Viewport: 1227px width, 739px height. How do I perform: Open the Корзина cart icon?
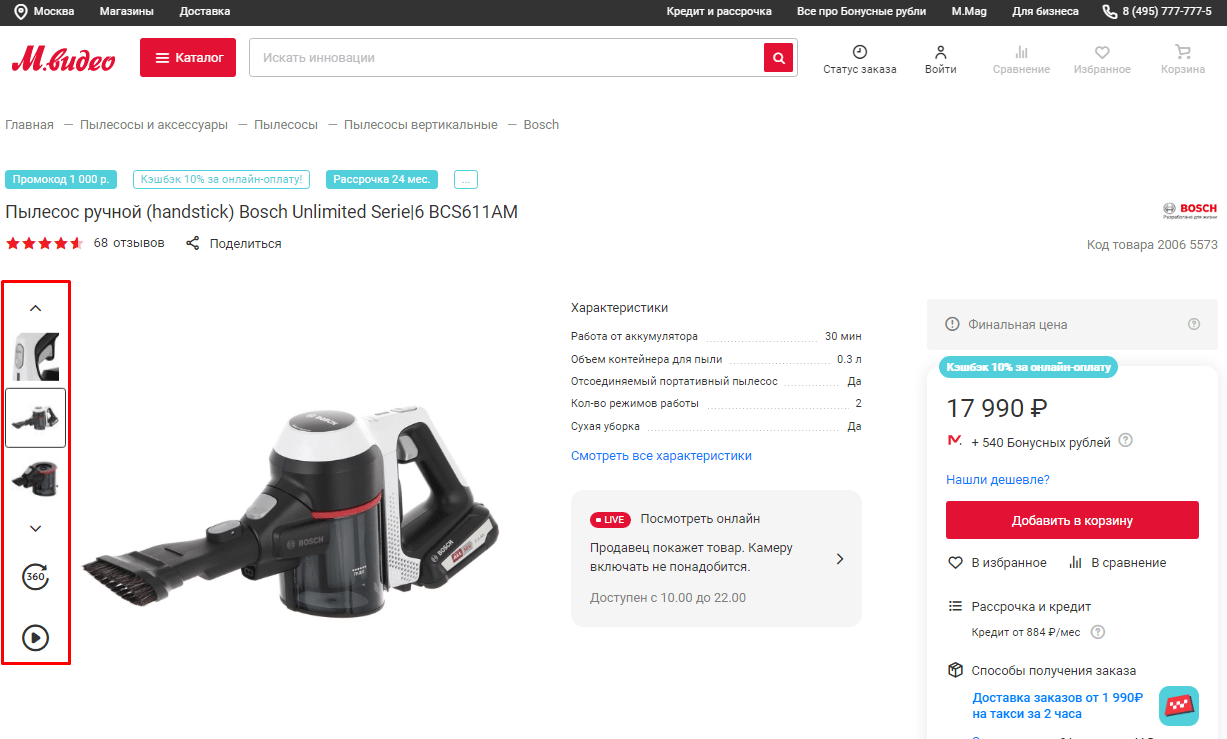click(x=1183, y=52)
